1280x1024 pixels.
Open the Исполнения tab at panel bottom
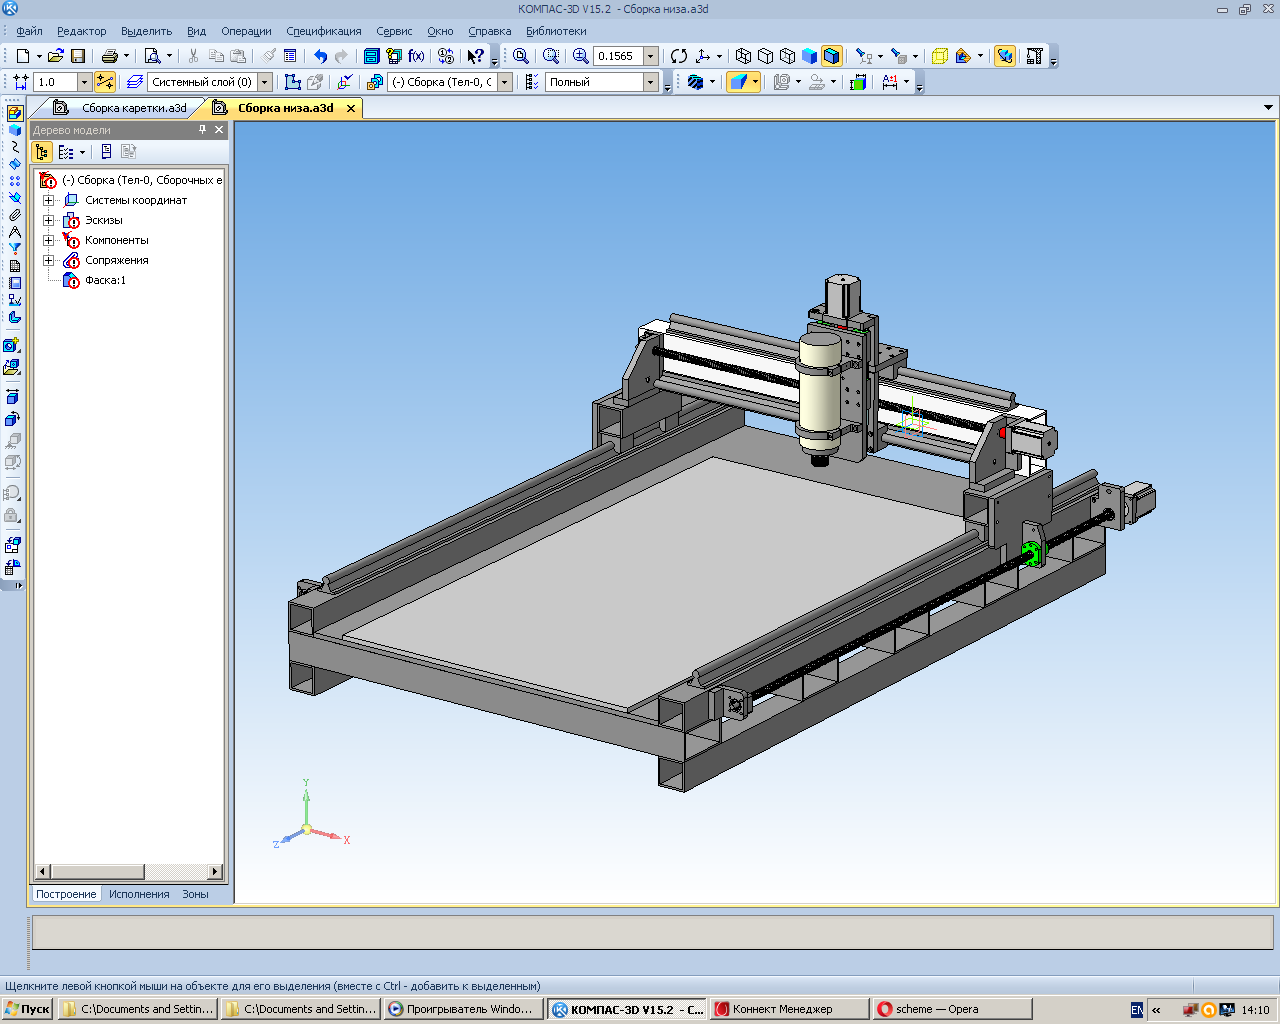click(x=139, y=894)
